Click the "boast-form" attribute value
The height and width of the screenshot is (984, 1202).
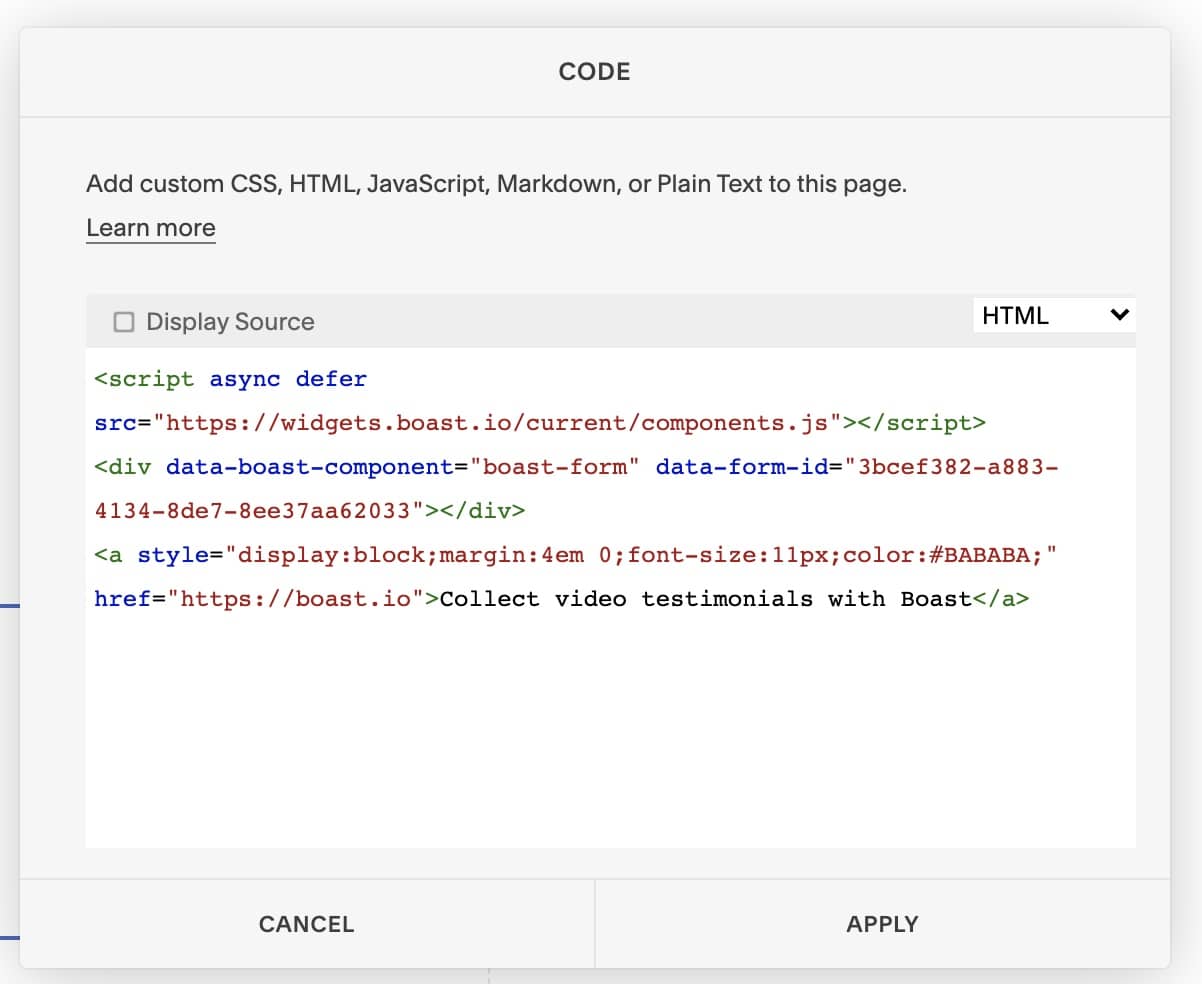555,467
